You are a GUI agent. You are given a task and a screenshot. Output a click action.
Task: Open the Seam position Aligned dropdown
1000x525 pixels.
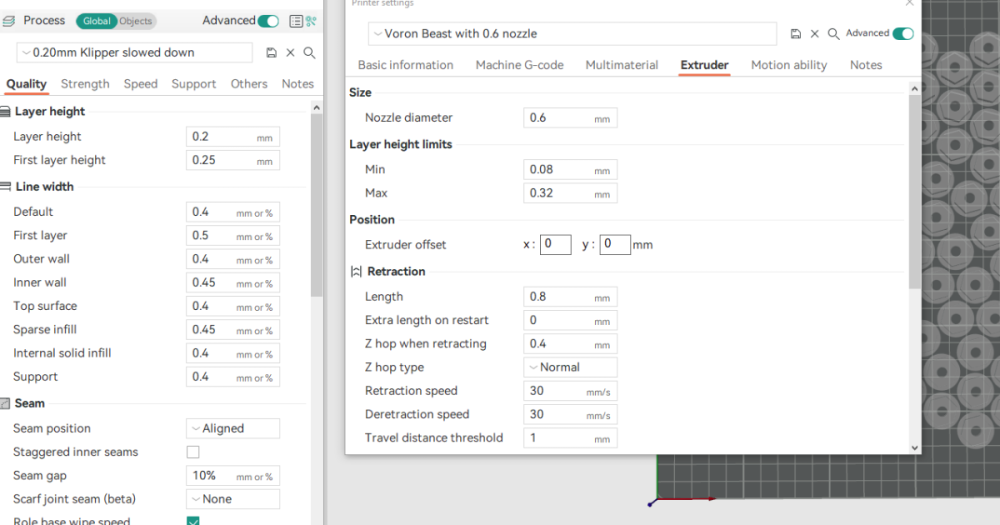tap(233, 429)
